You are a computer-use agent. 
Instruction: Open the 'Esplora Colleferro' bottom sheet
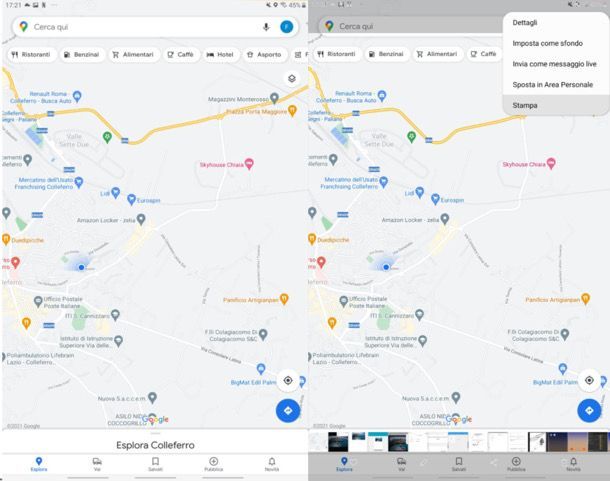[155, 445]
